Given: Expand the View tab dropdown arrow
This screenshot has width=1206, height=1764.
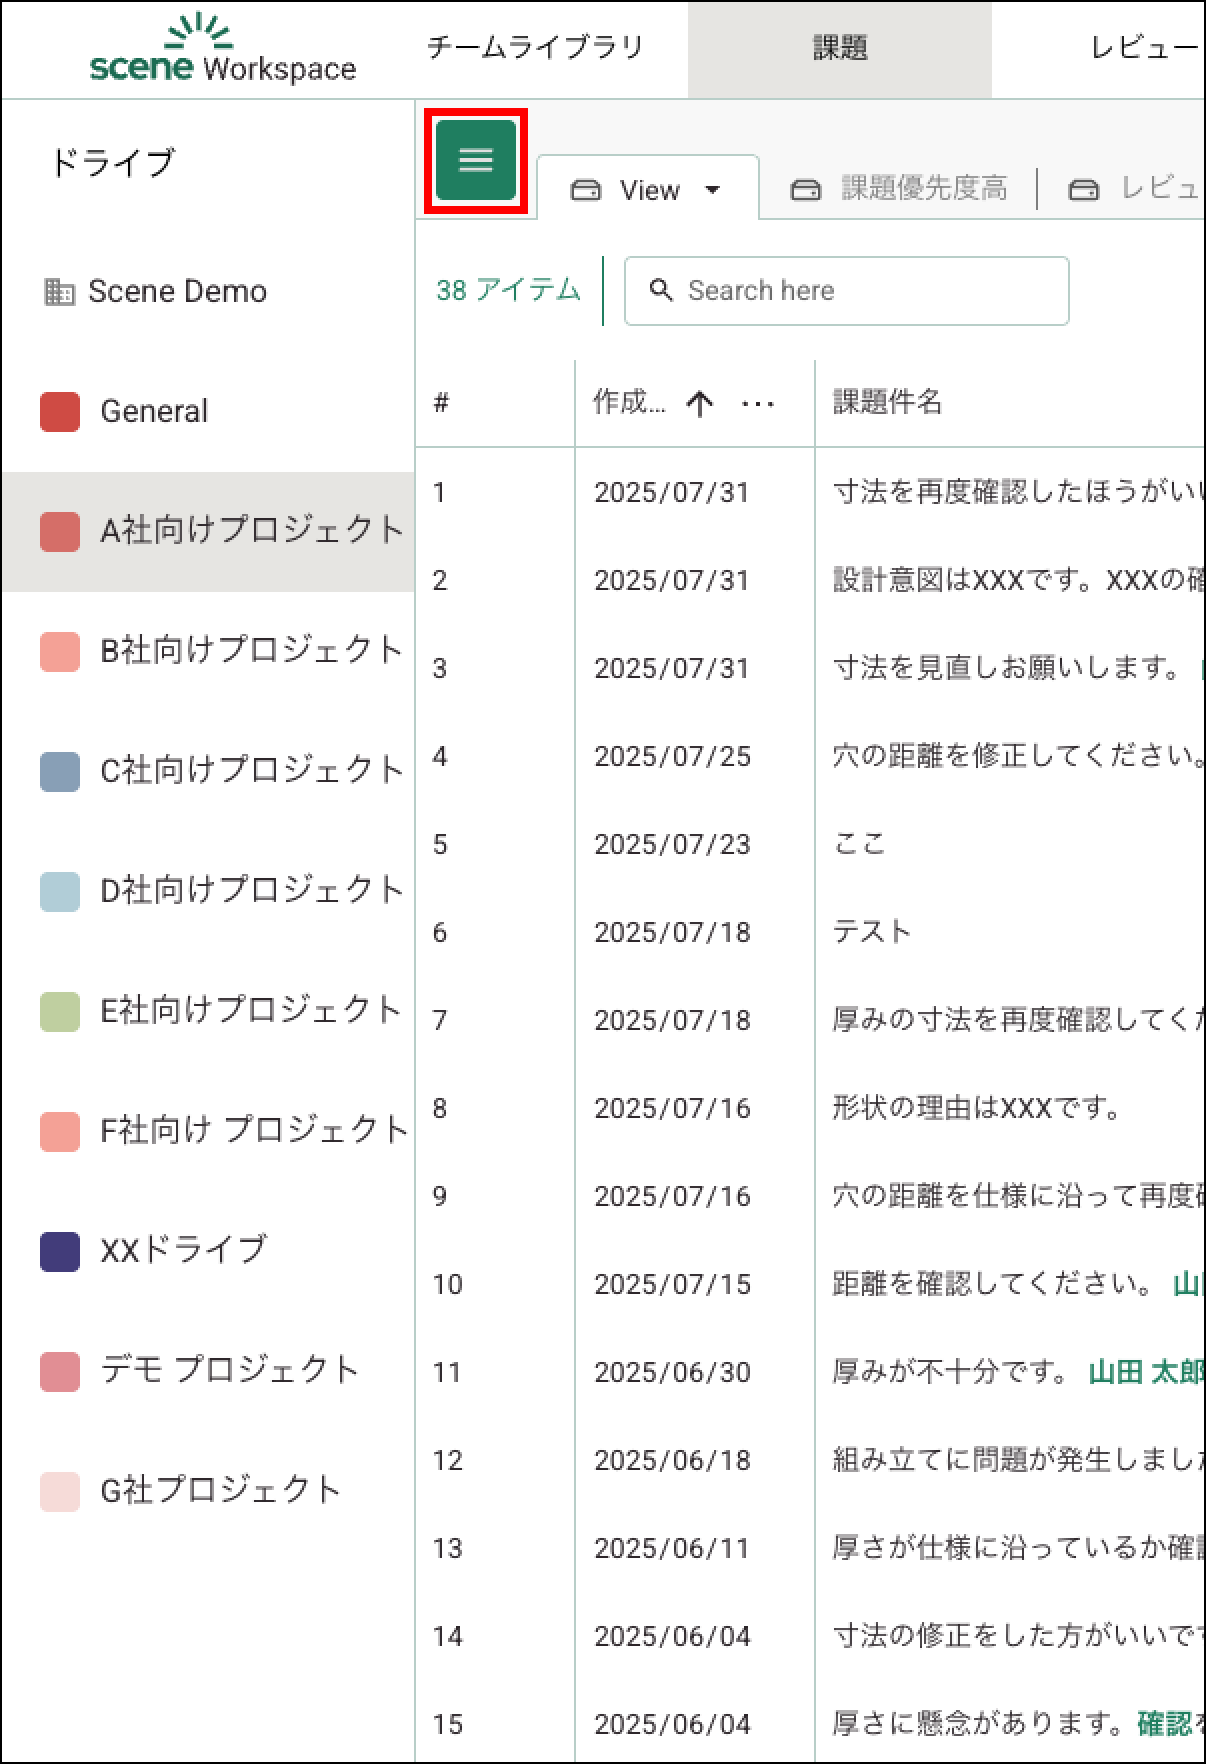Looking at the screenshot, I should pos(713,190).
